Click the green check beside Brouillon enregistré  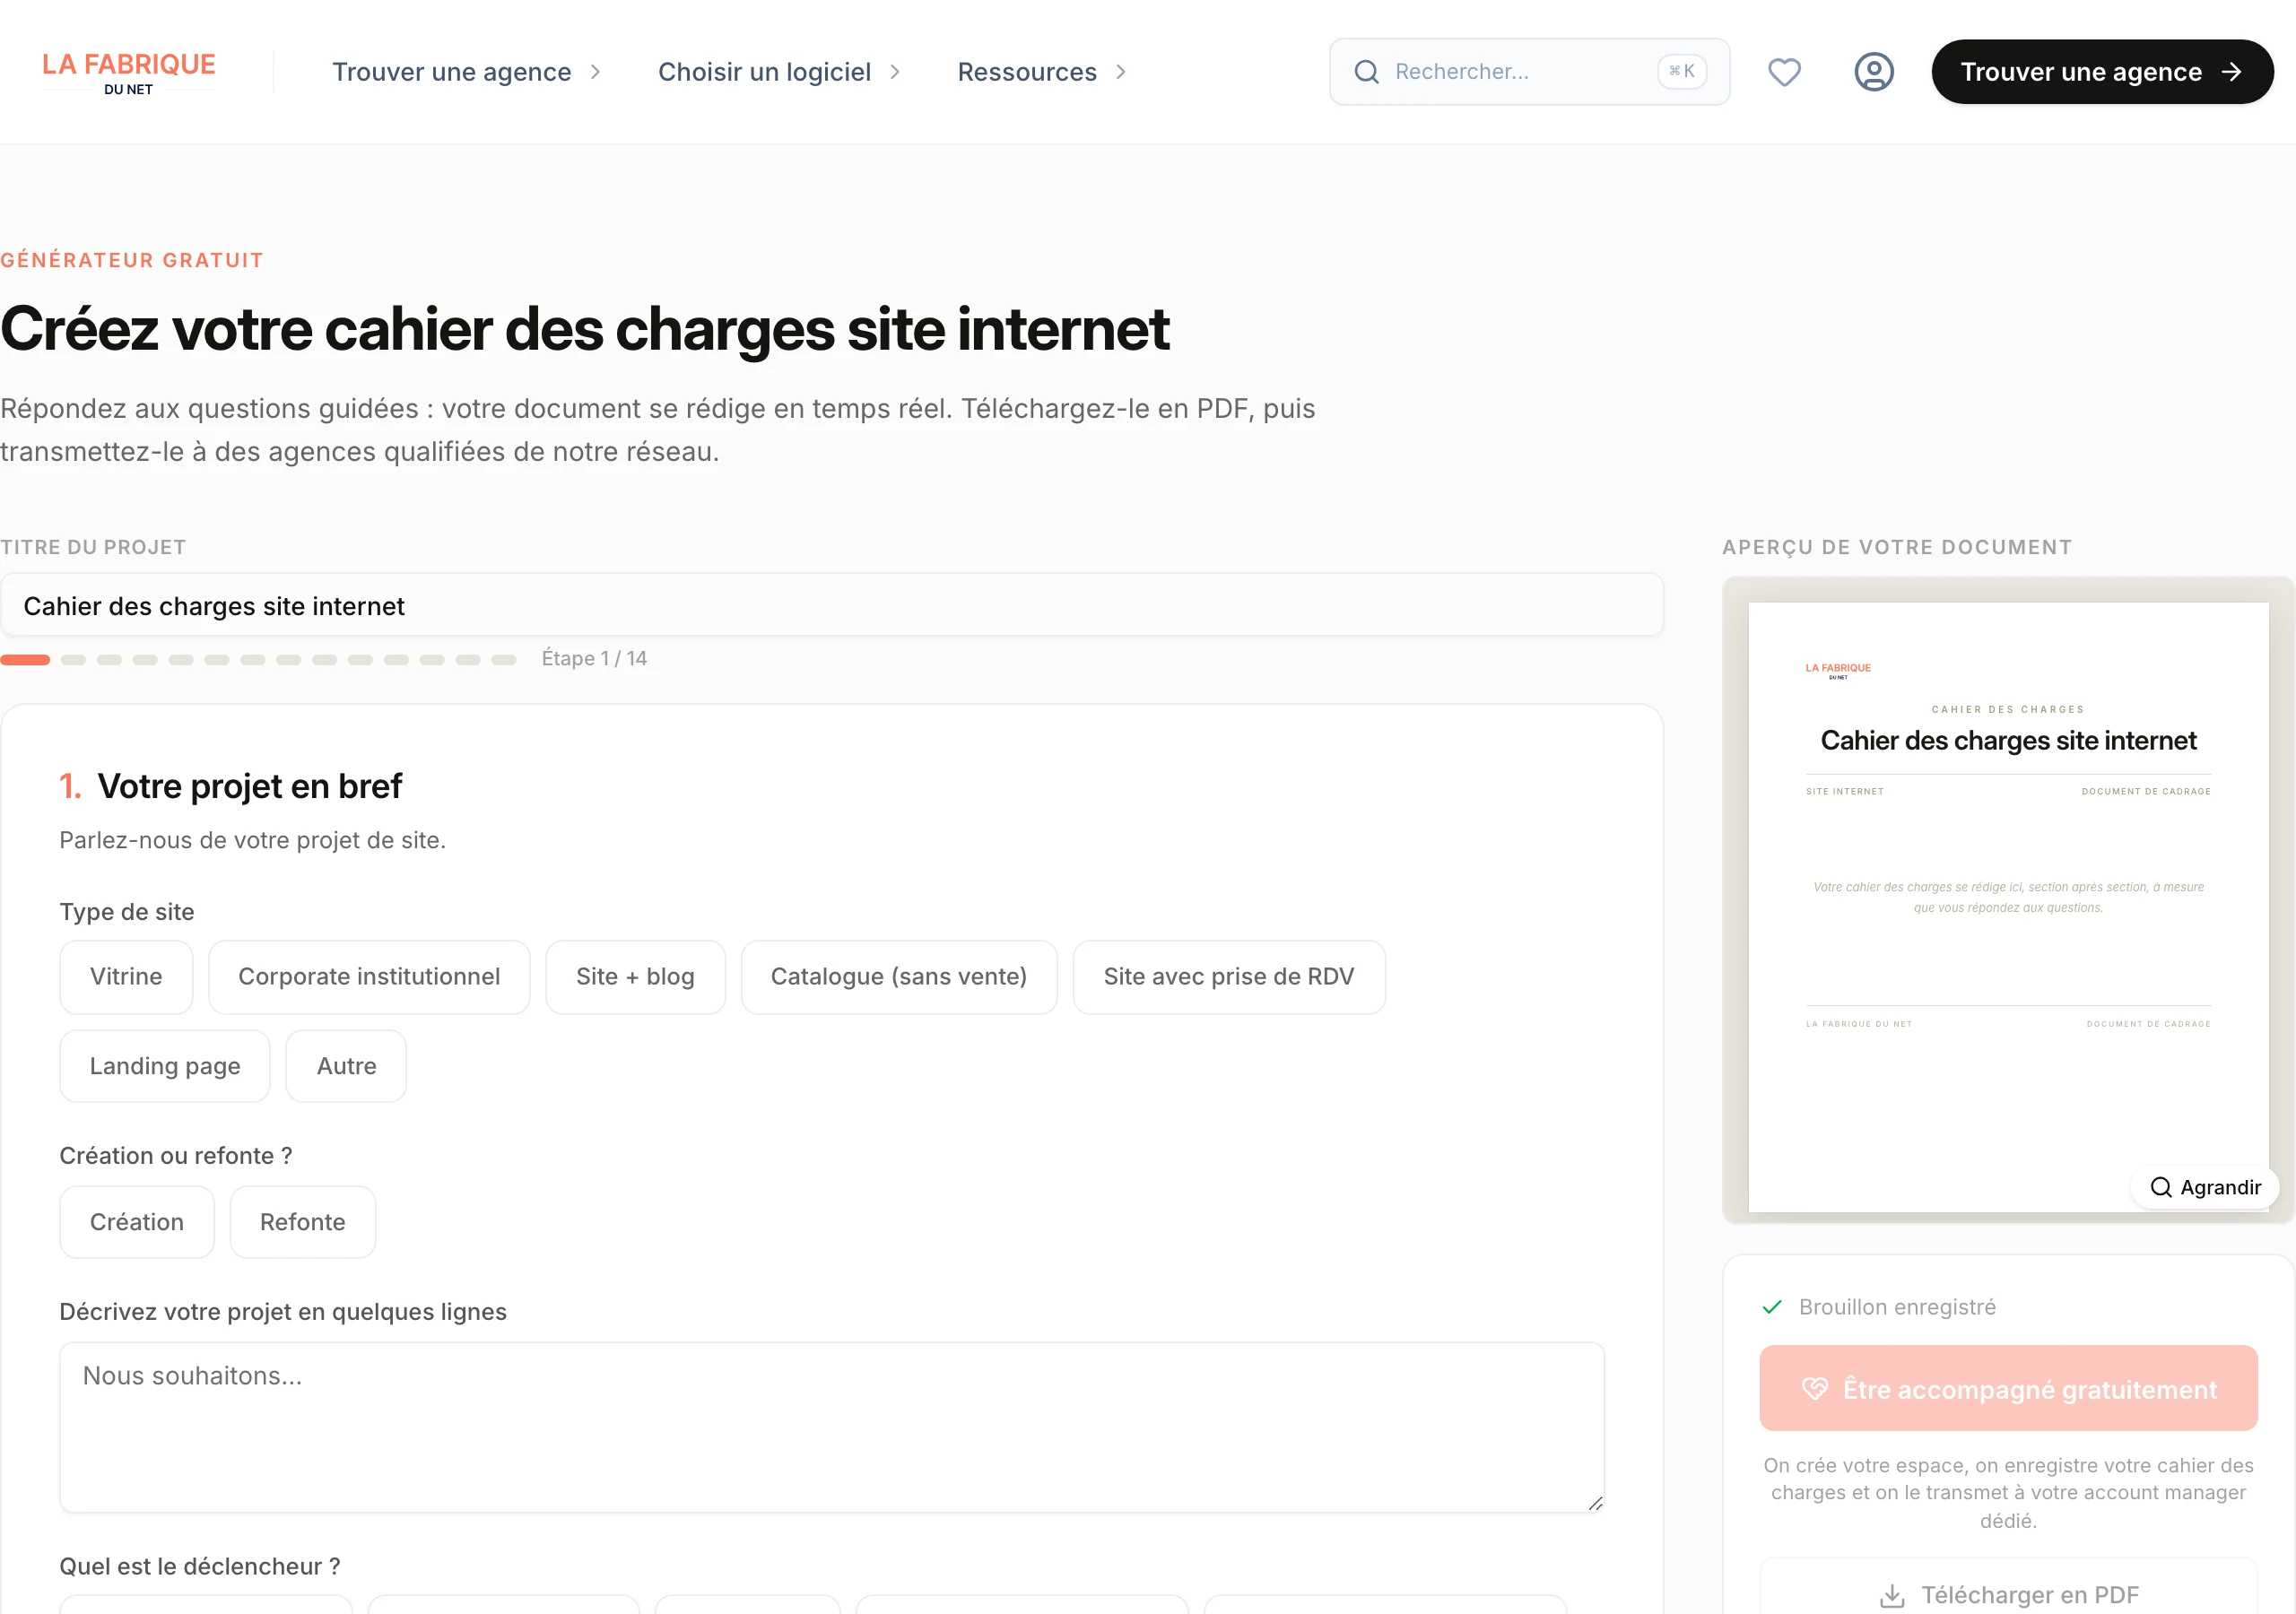pos(1772,1307)
